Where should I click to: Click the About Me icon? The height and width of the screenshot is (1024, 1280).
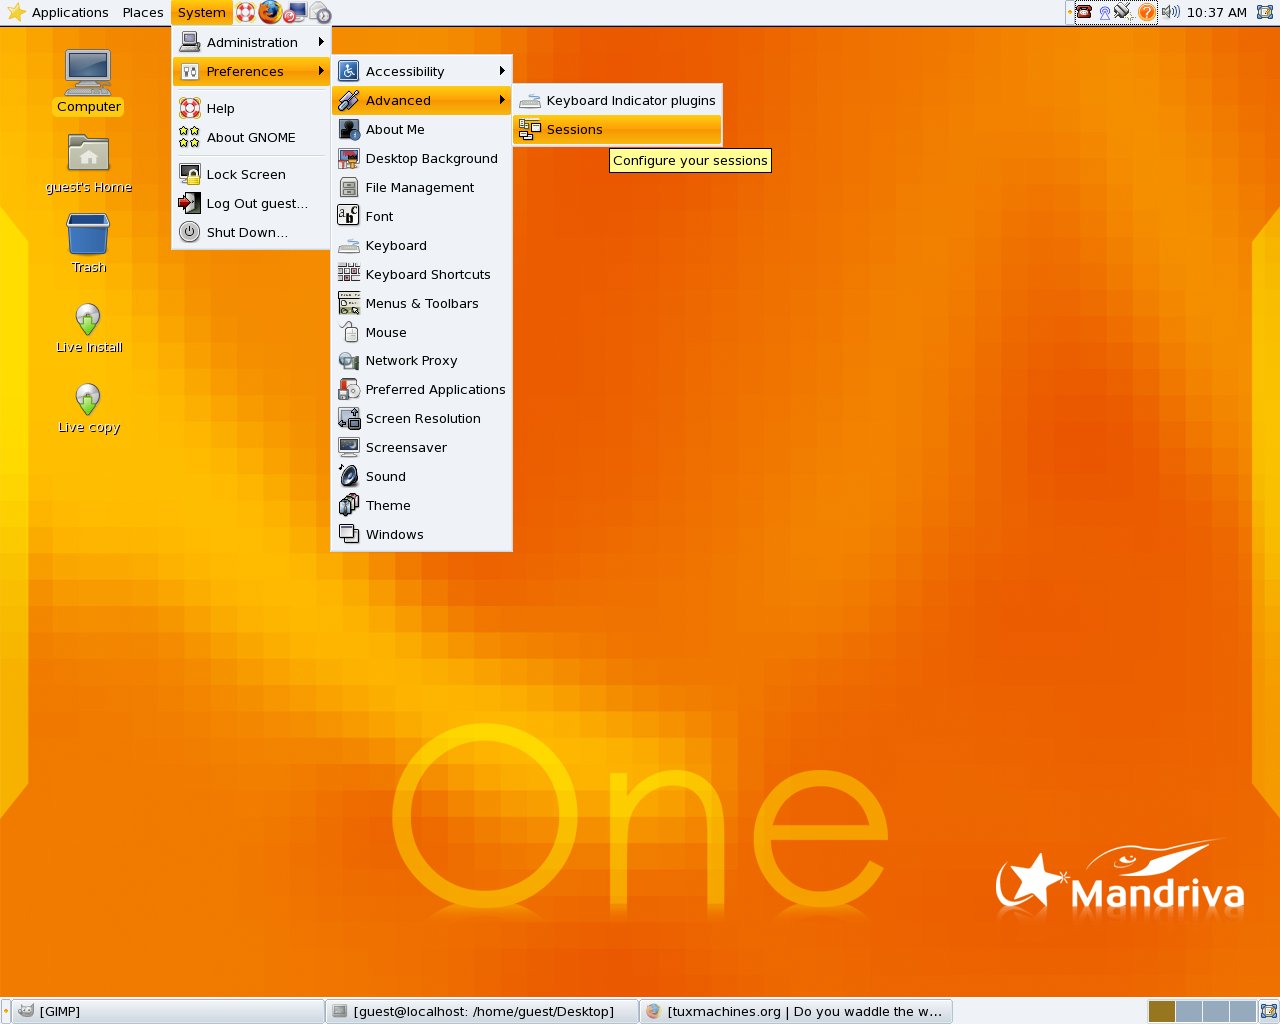(348, 129)
